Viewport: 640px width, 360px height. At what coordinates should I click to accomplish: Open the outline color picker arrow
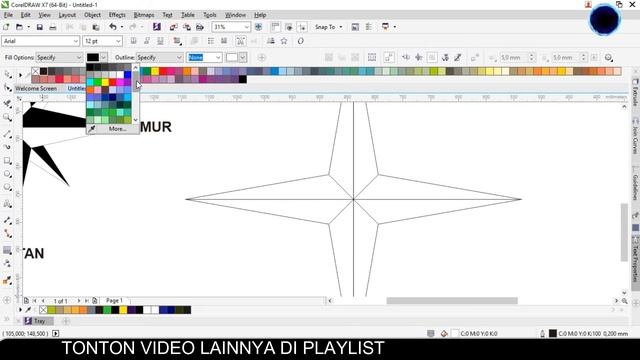click(x=242, y=58)
